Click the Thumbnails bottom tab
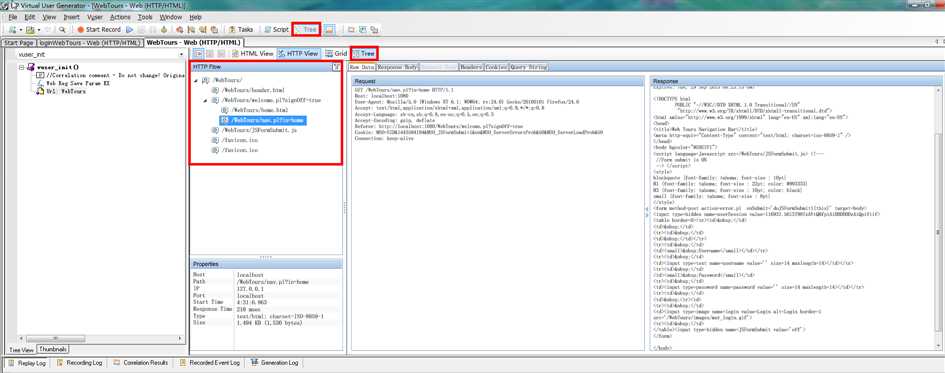The width and height of the screenshot is (945, 373). [x=52, y=349]
